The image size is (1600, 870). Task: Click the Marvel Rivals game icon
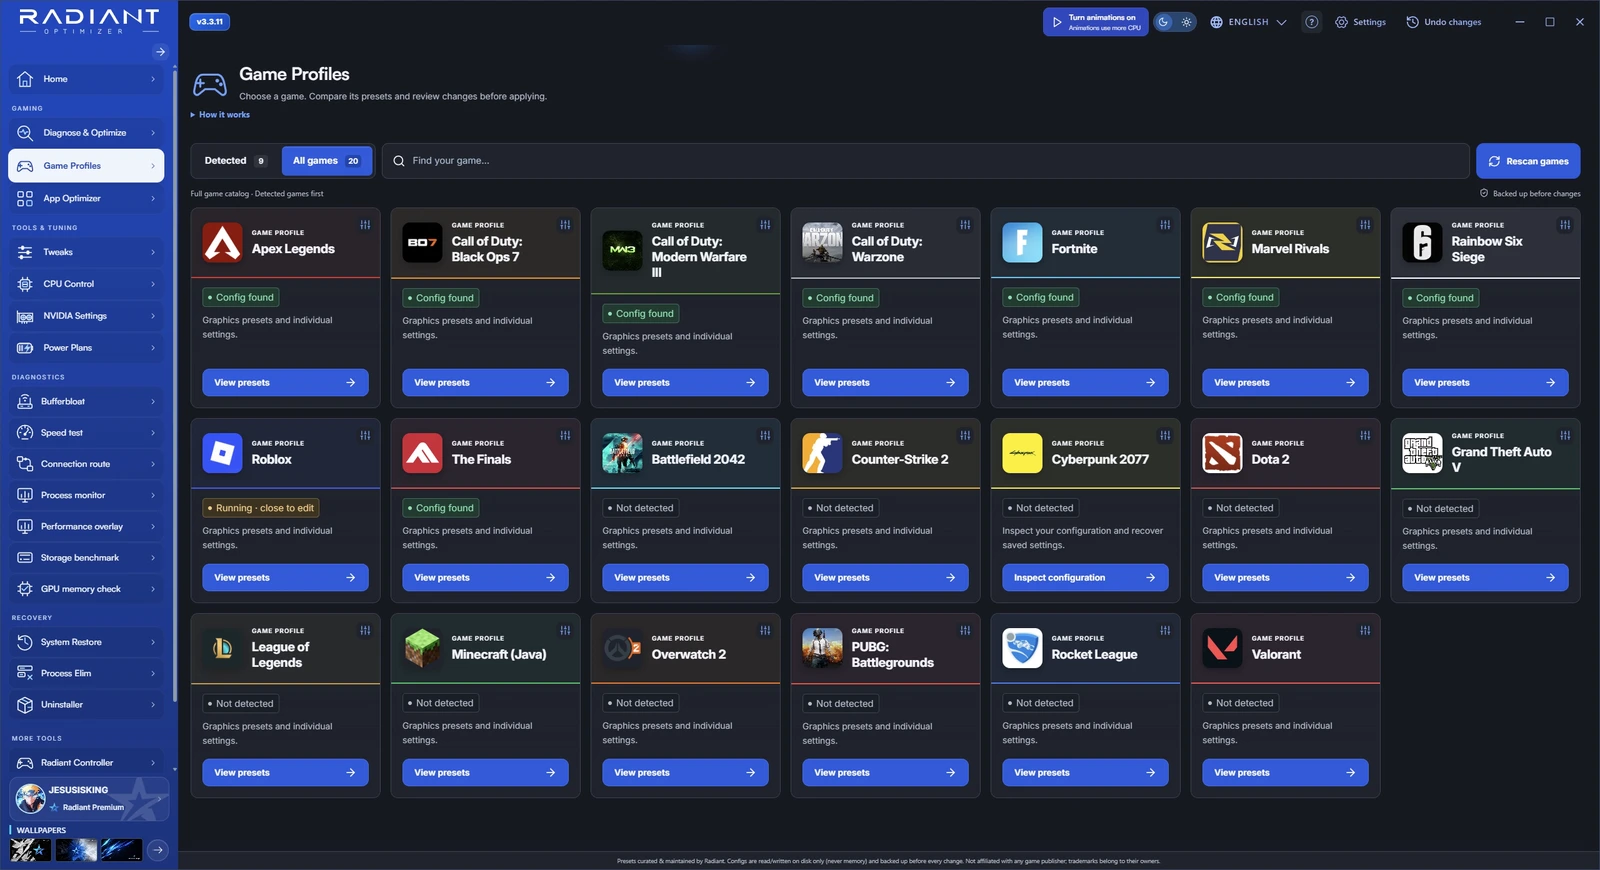point(1222,242)
